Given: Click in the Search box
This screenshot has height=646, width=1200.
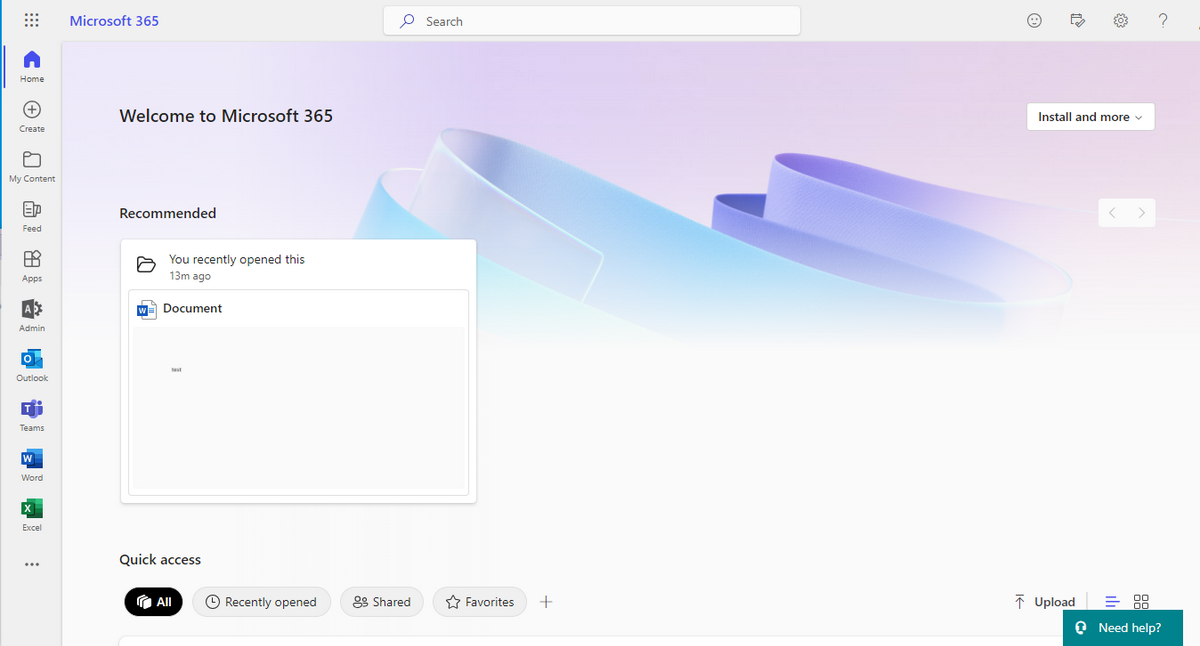Looking at the screenshot, I should [592, 21].
